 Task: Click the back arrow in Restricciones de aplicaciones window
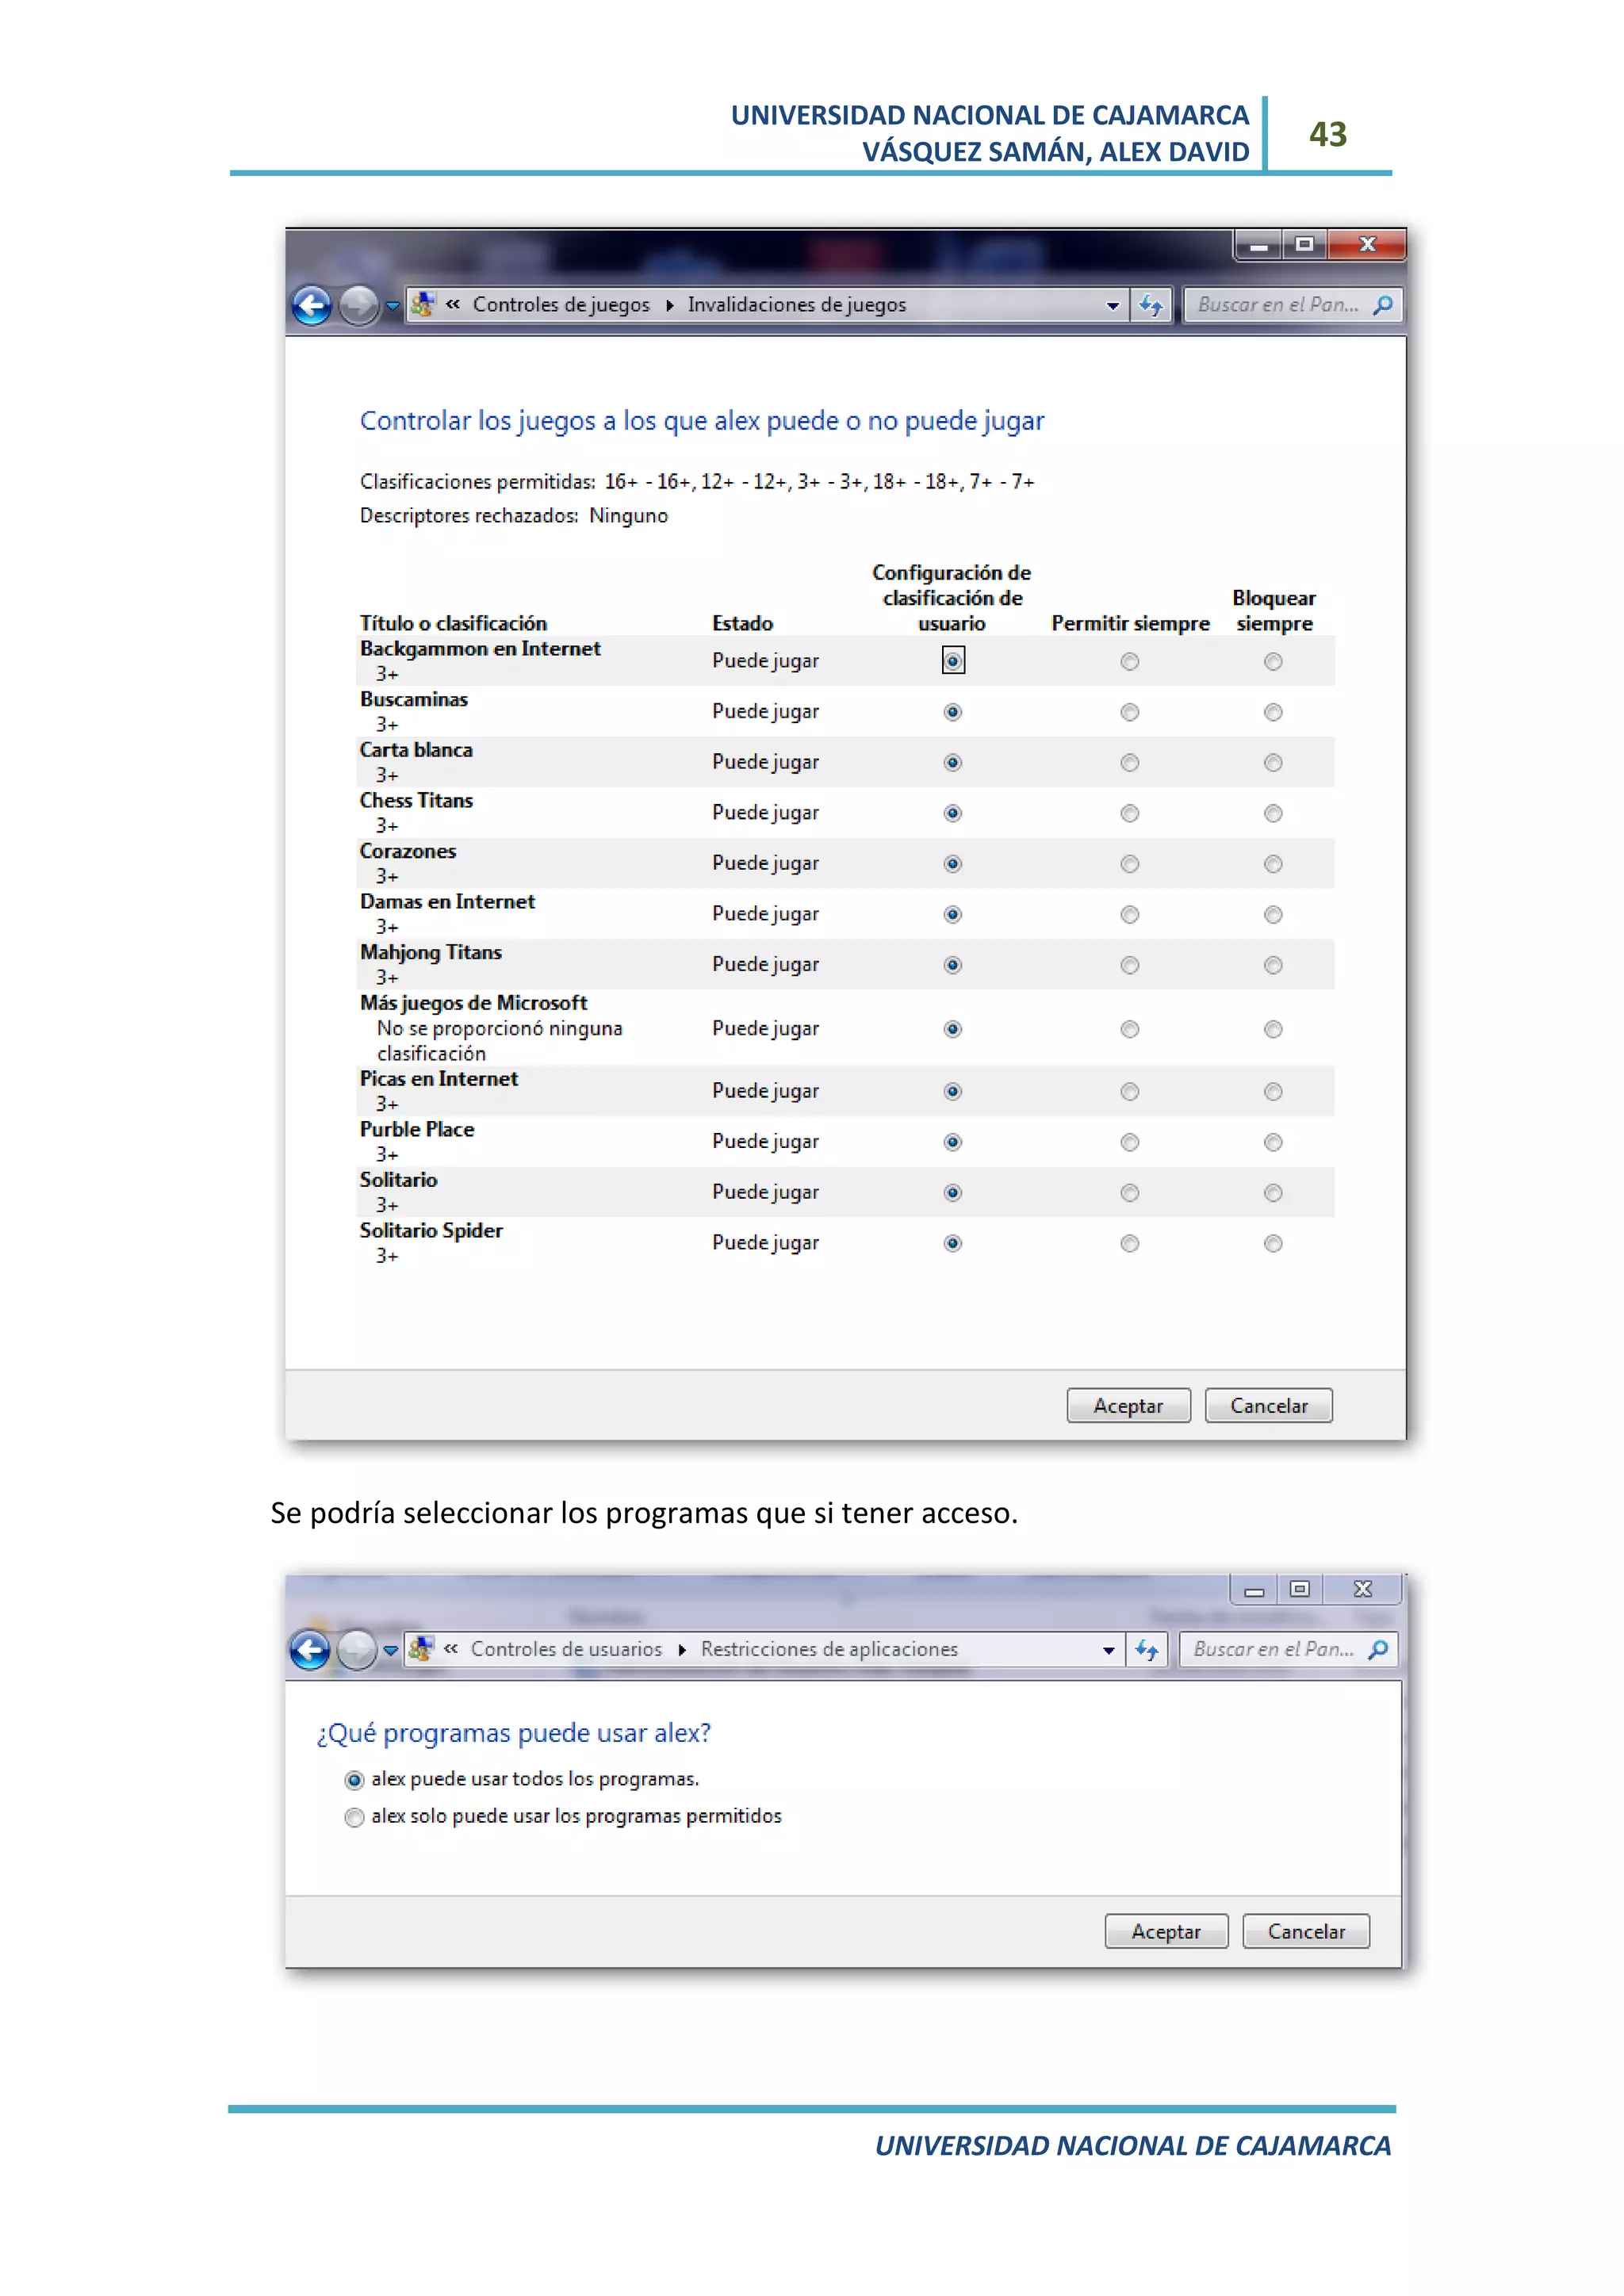[x=310, y=1649]
